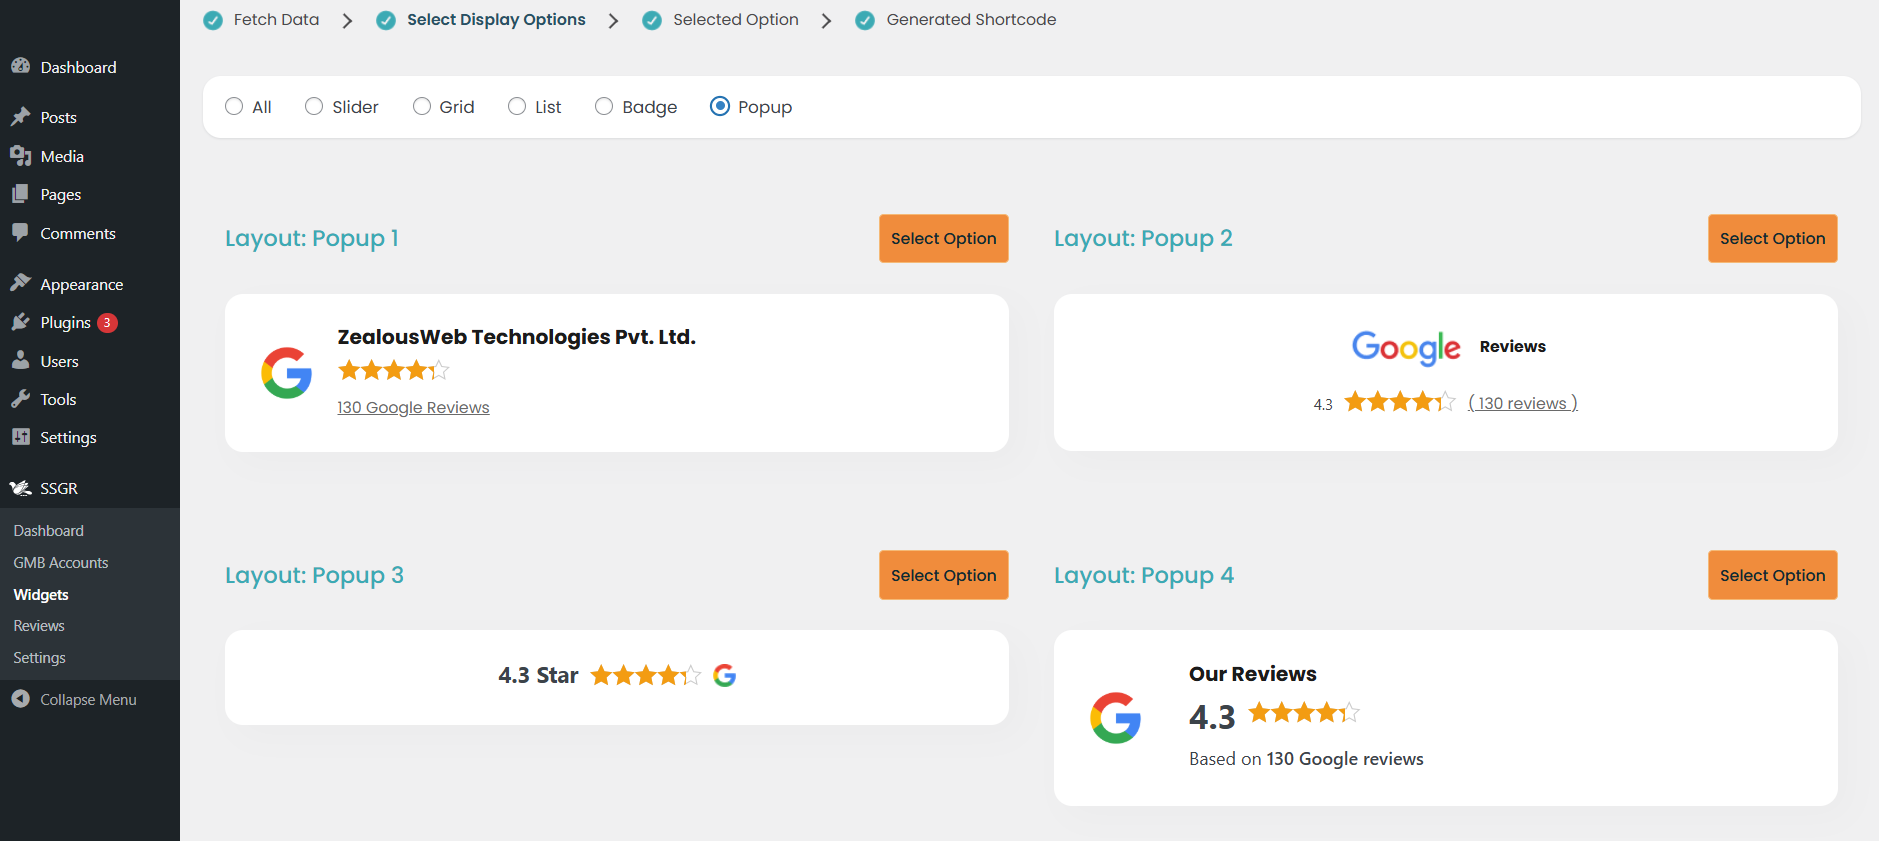This screenshot has width=1879, height=841.
Task: Click the Posts pin icon in sidebar
Action: pyautogui.click(x=20, y=117)
